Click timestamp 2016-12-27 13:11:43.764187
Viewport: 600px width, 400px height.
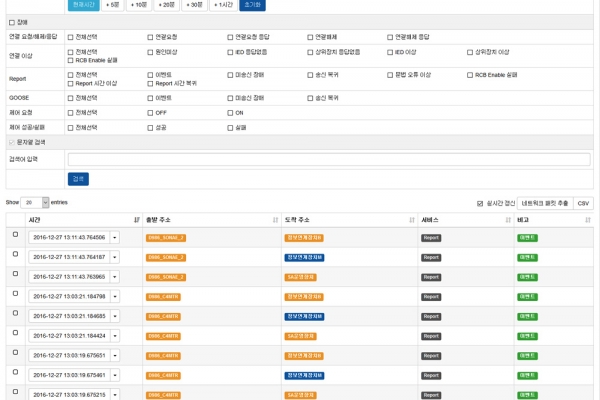pyautogui.click(x=69, y=257)
